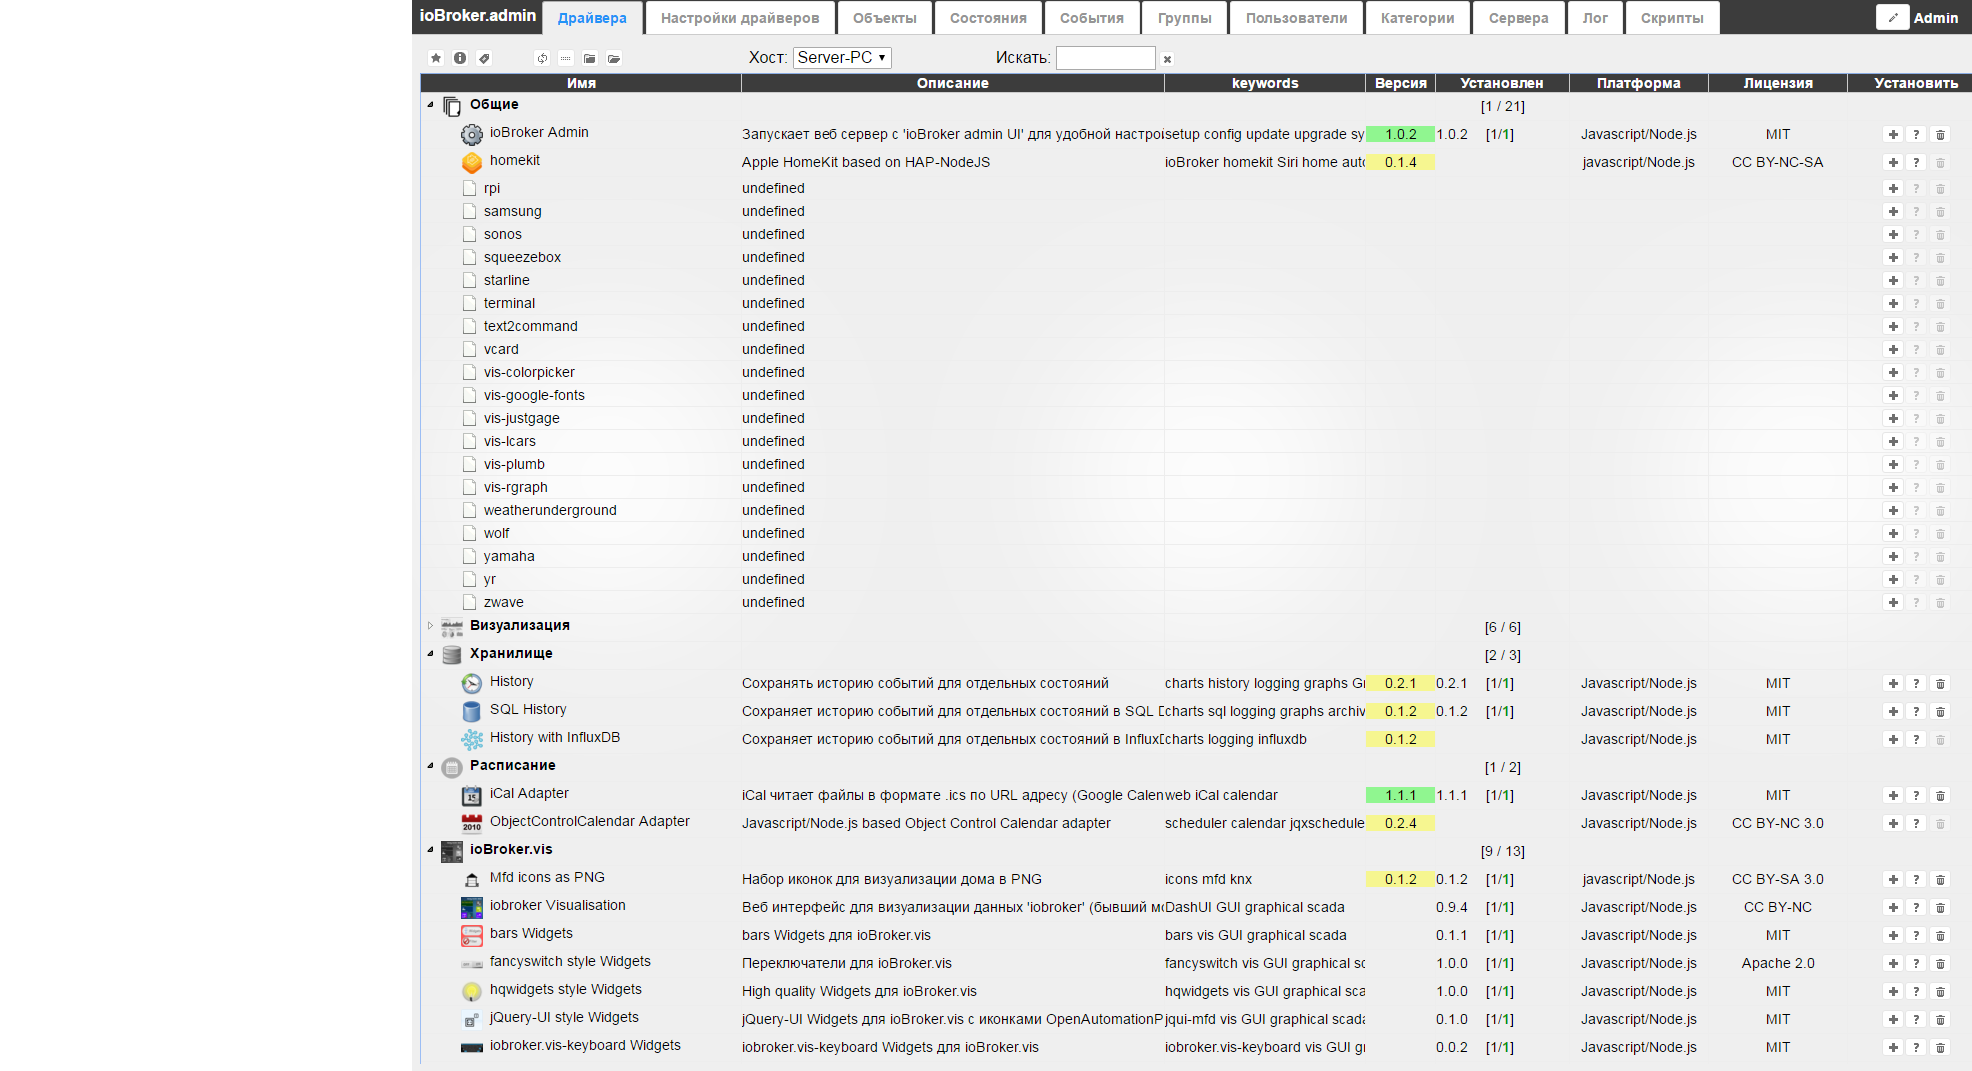Add instance of fancyswitch style Widgets
The image size is (1972, 1071).
pos(1893,963)
